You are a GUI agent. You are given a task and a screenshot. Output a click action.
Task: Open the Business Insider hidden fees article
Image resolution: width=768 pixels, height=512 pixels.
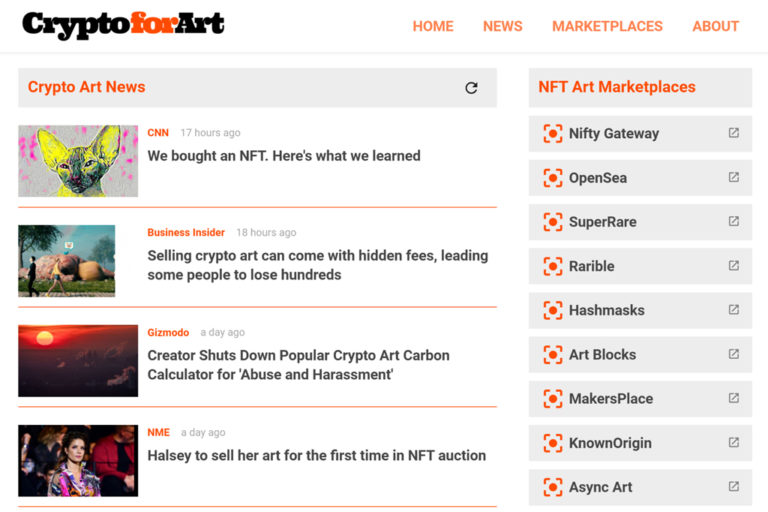click(x=317, y=265)
